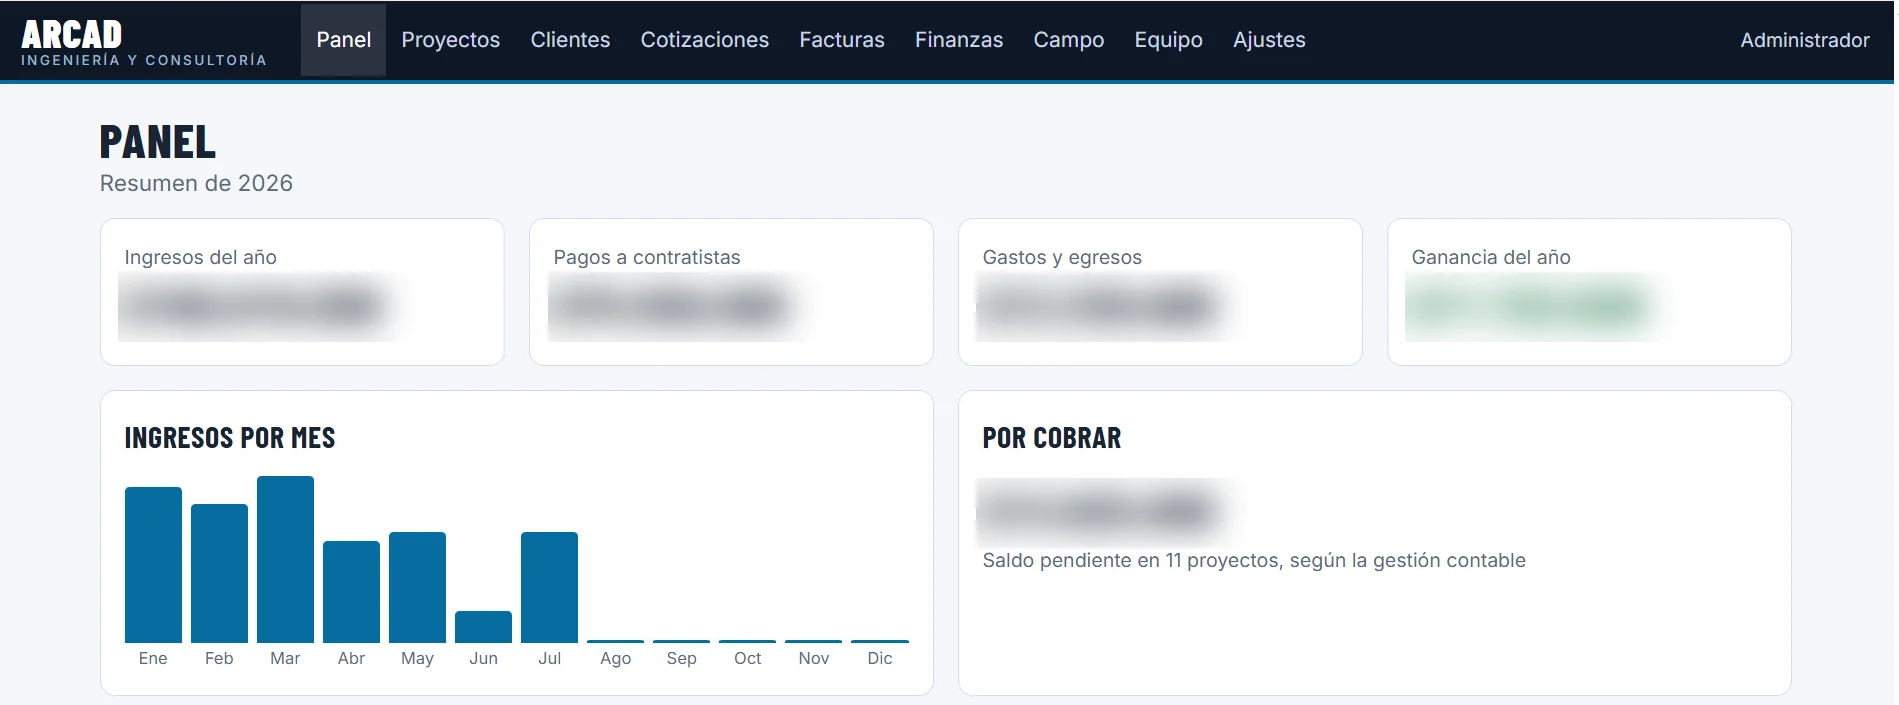Select the Pagos a contratistas card

[x=731, y=292]
